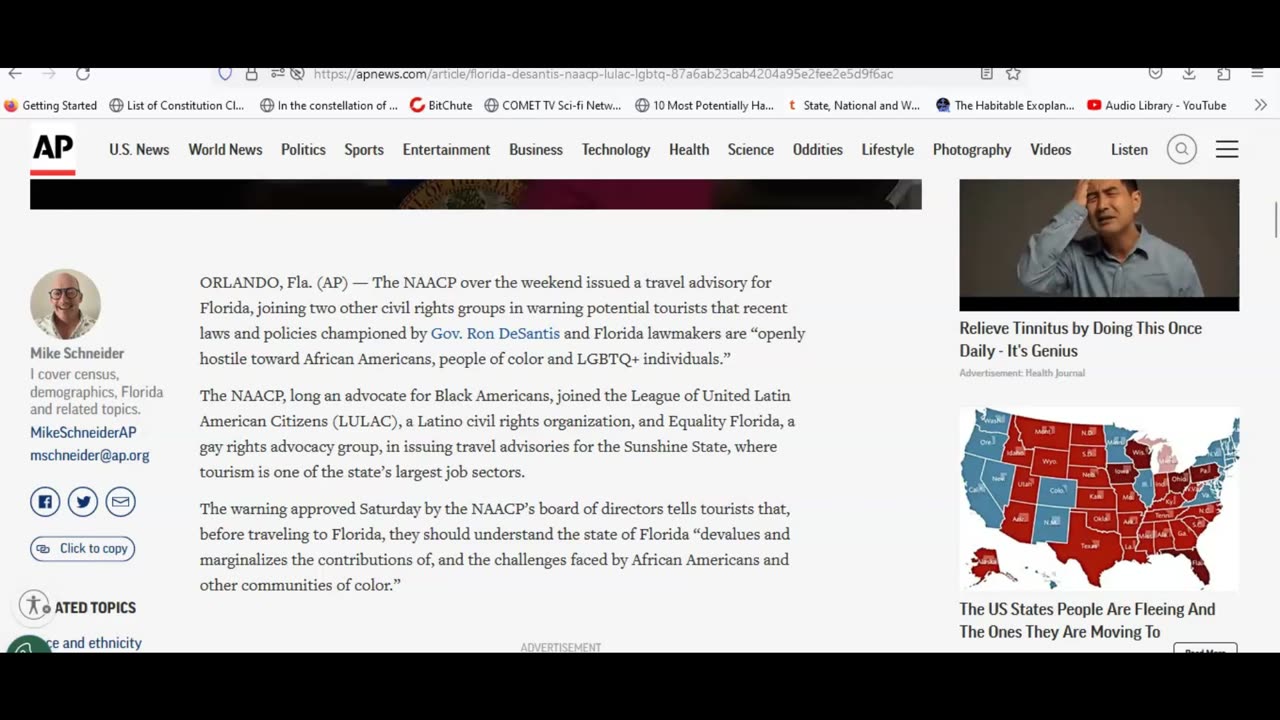Open Business section
This screenshot has width=1280, height=720.
(536, 150)
